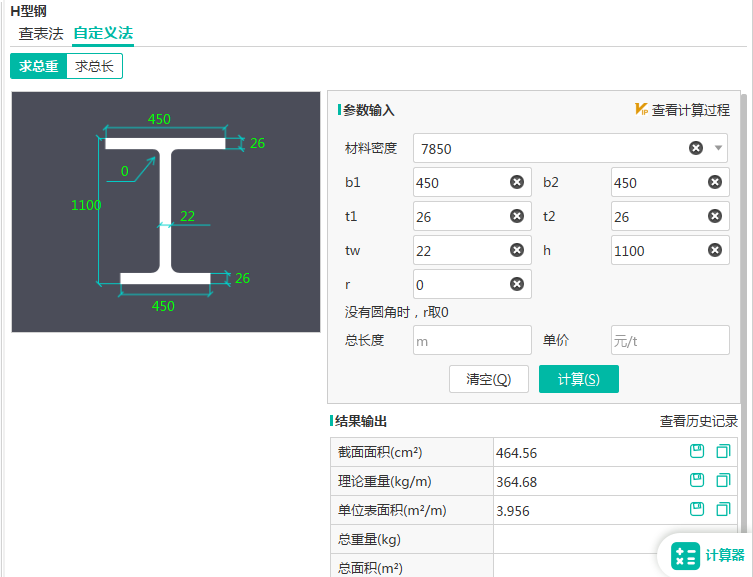Clear the t1 input value

(x=517, y=216)
